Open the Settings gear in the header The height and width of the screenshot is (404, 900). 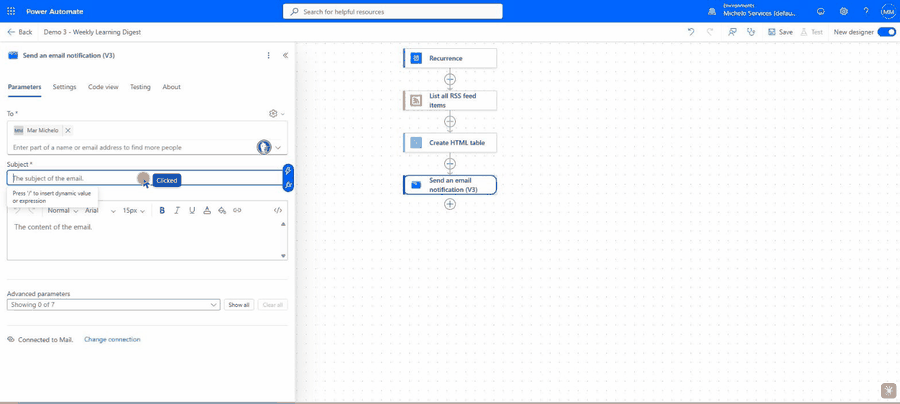tap(844, 11)
